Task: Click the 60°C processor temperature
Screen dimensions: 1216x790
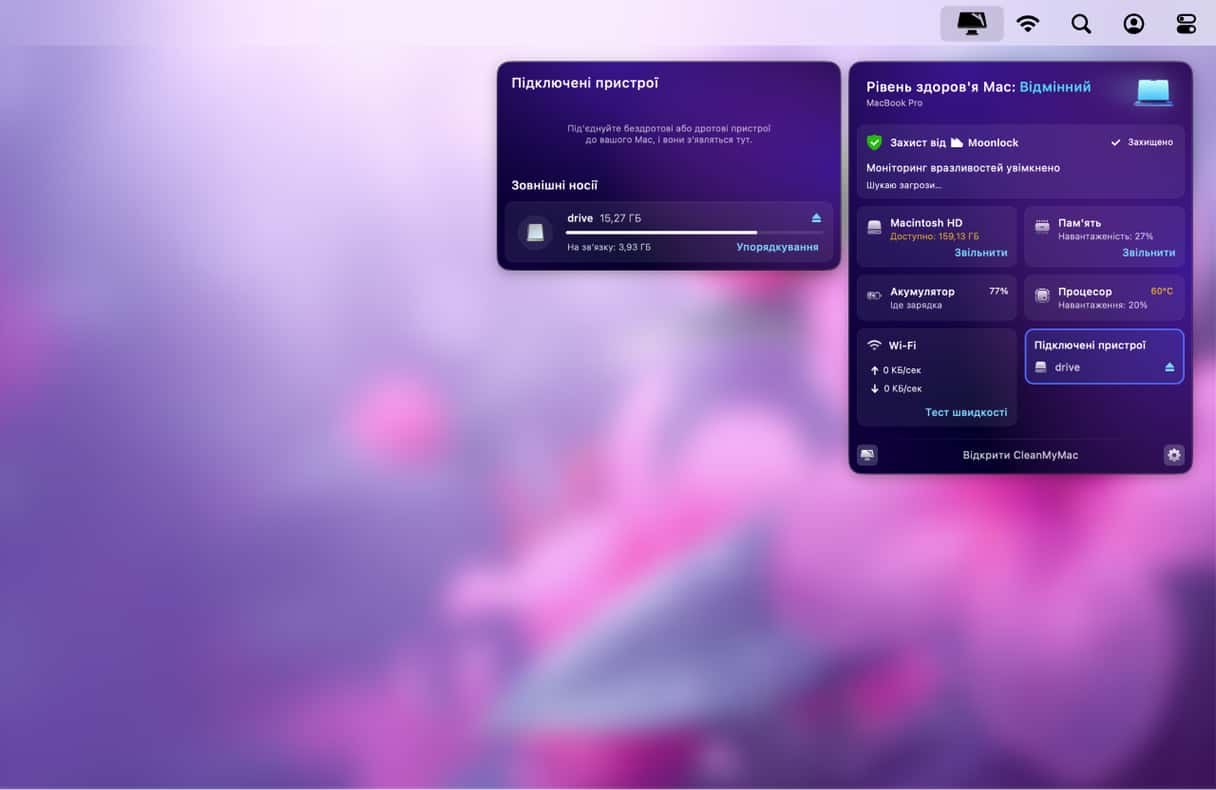Action: (1162, 291)
